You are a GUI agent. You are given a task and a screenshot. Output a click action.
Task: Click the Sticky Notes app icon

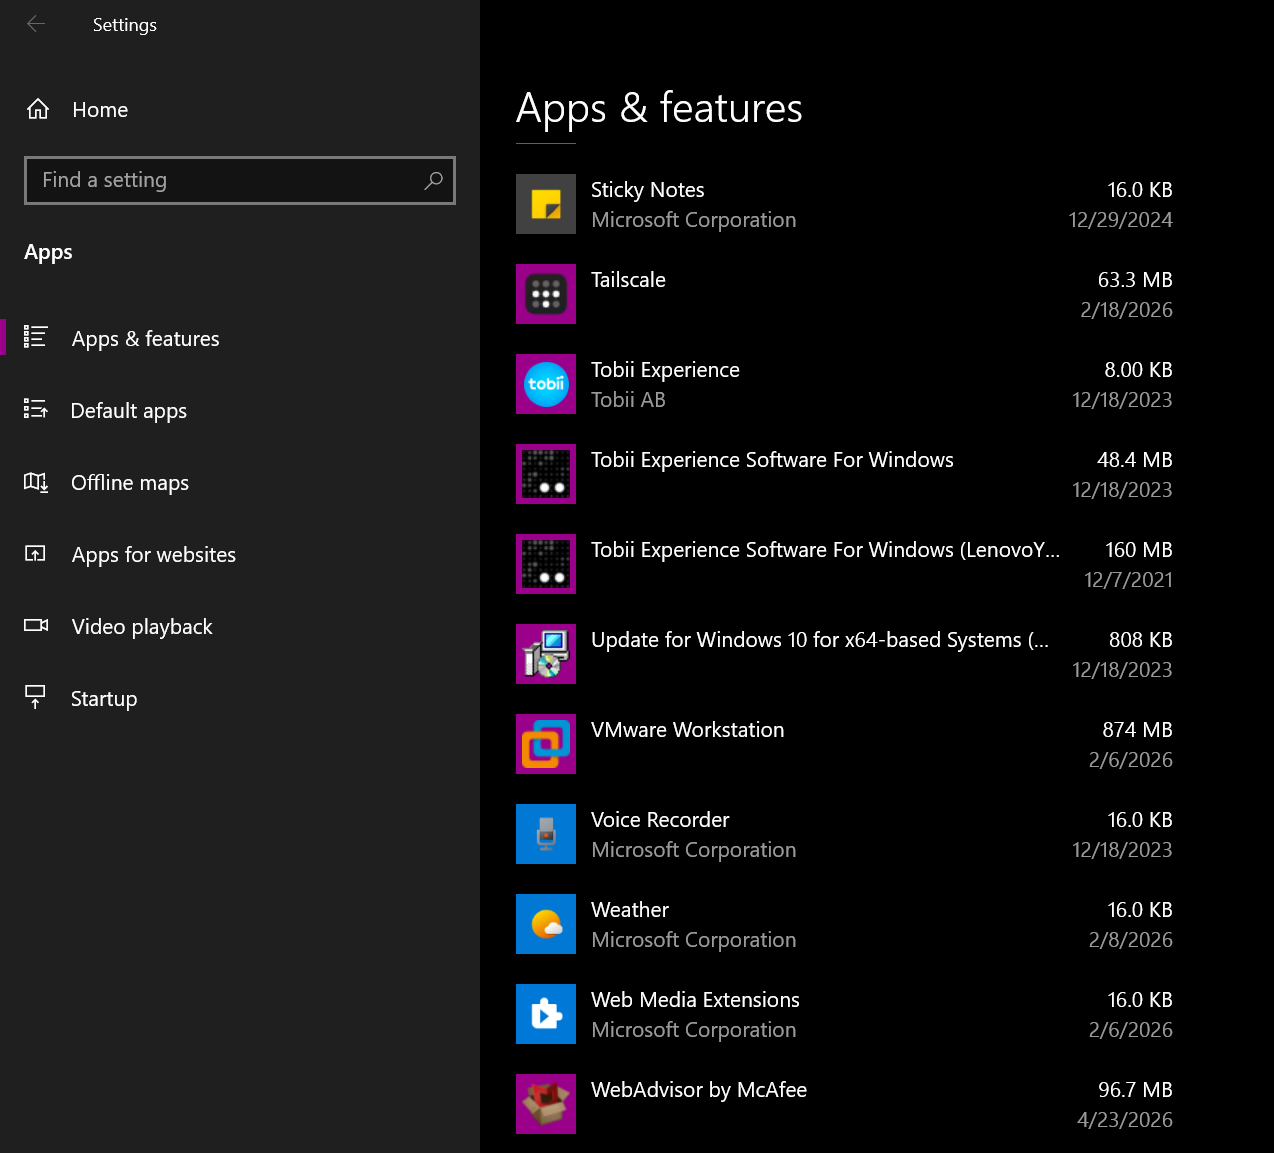click(545, 203)
